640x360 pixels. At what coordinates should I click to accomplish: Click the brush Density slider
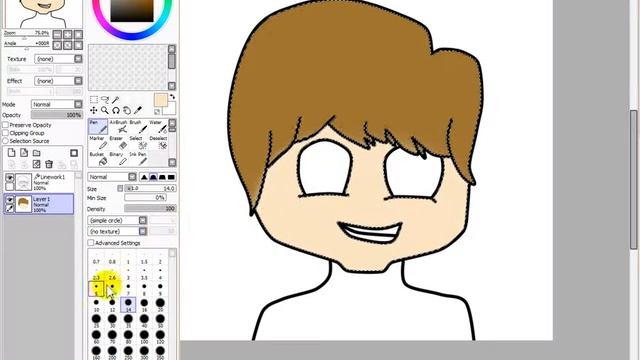[150, 209]
